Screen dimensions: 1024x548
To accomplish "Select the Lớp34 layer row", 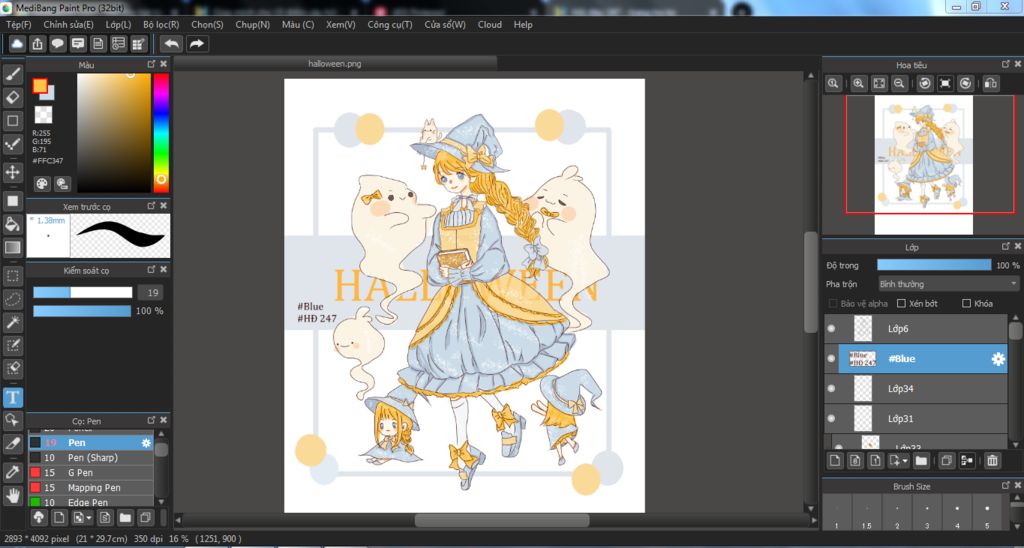I will click(916, 389).
